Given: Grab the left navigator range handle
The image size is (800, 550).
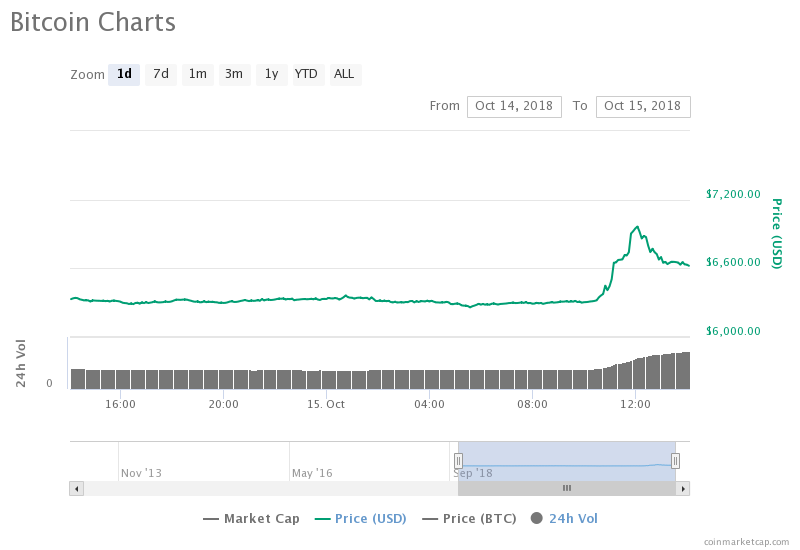Looking at the screenshot, I should coord(458,461).
